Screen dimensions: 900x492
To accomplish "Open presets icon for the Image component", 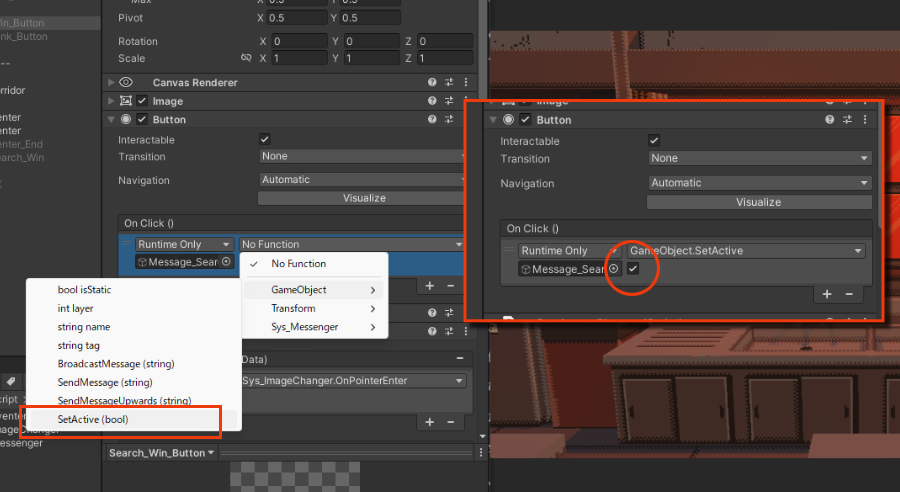I will click(449, 101).
